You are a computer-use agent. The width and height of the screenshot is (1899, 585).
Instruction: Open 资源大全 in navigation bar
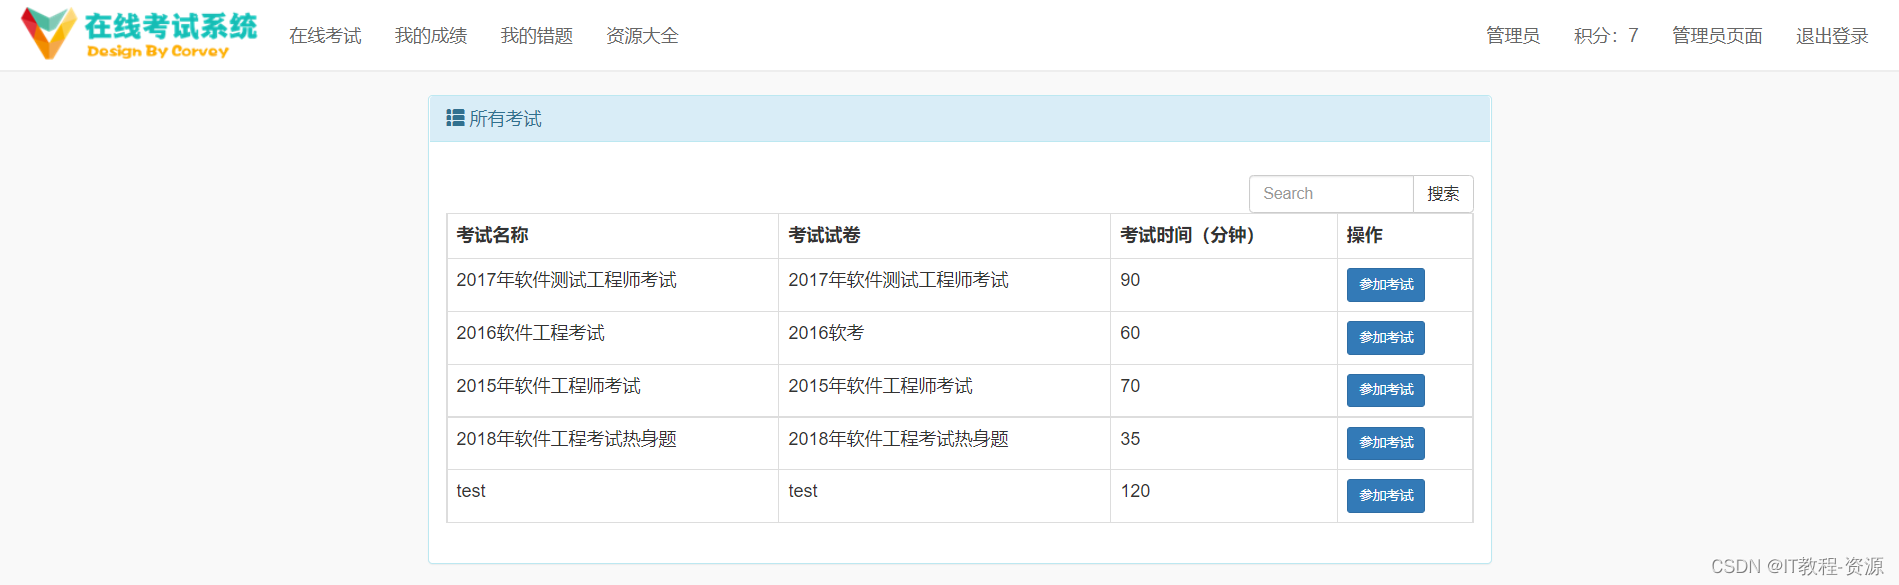[x=642, y=36]
